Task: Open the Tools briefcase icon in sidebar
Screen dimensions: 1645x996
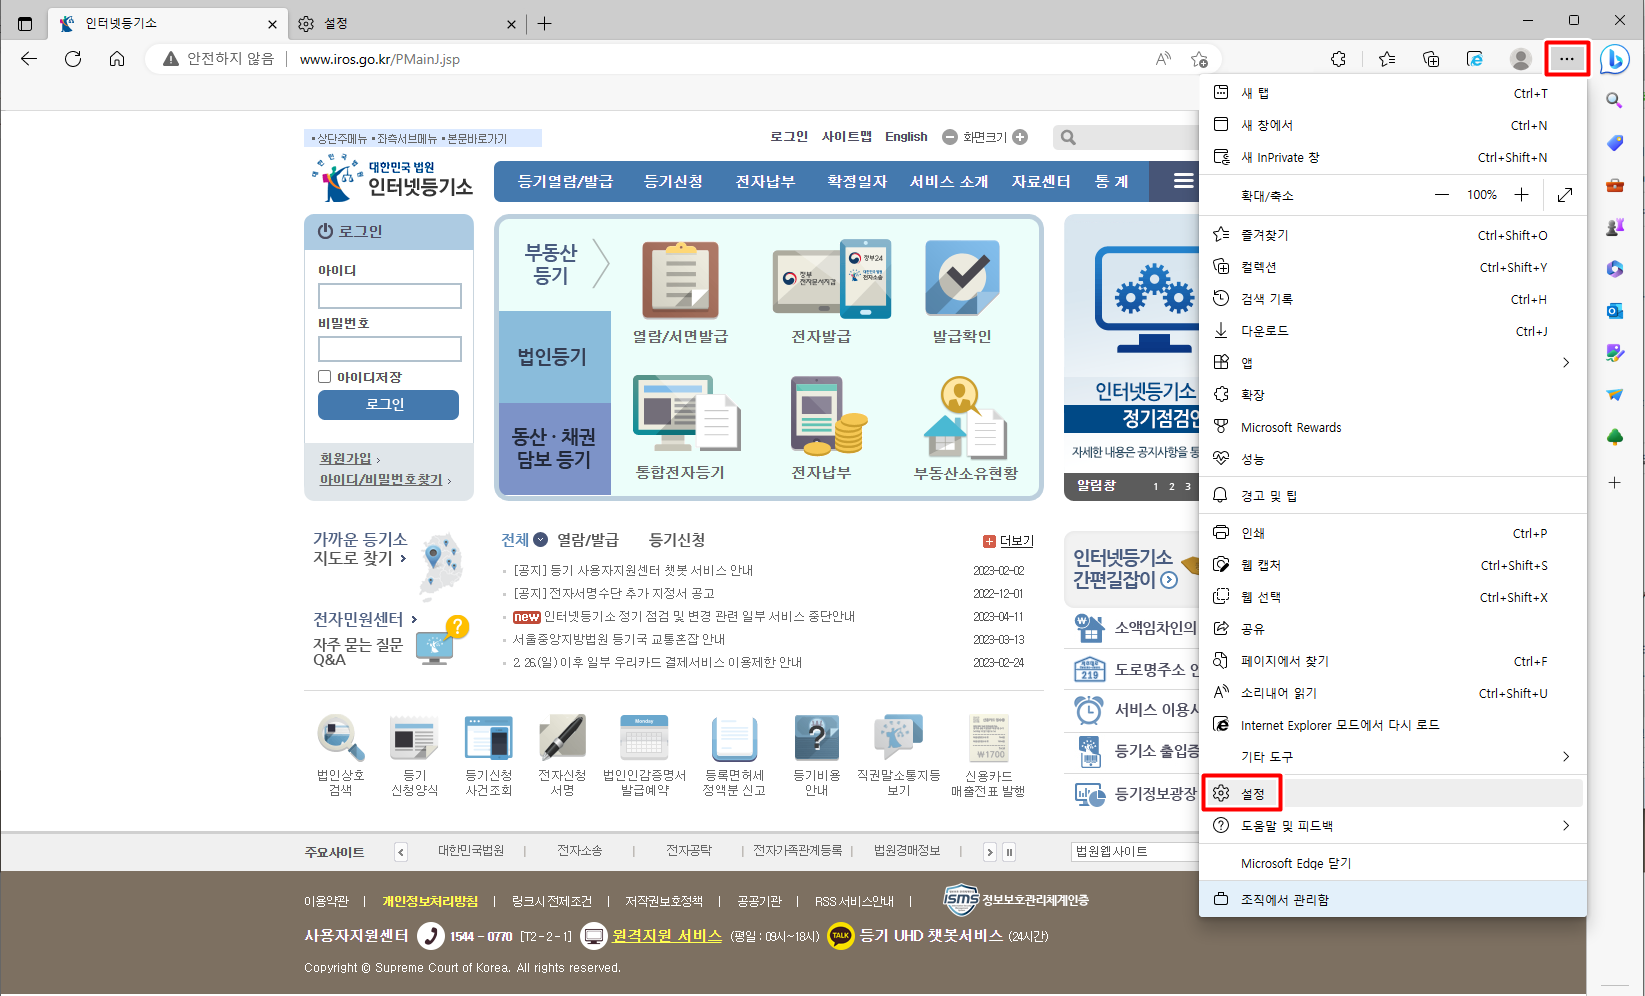Action: (x=1614, y=185)
